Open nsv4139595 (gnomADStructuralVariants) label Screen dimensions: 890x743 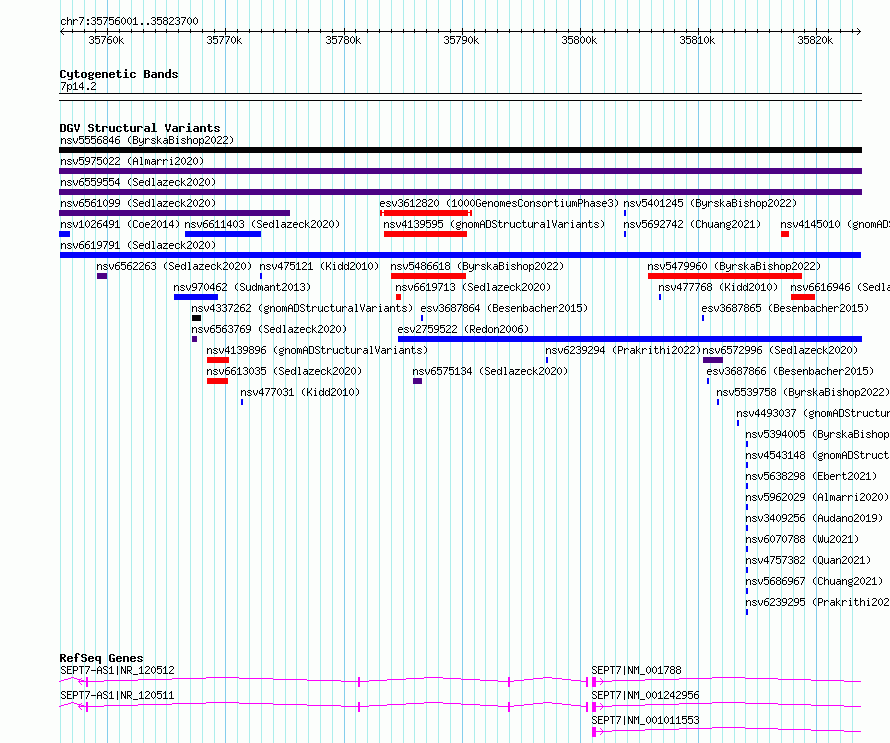(x=494, y=224)
